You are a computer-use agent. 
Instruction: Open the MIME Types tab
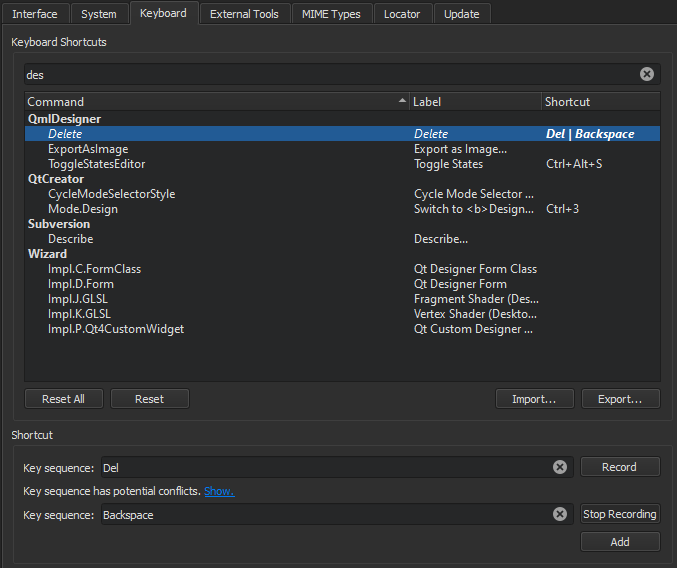tap(333, 14)
